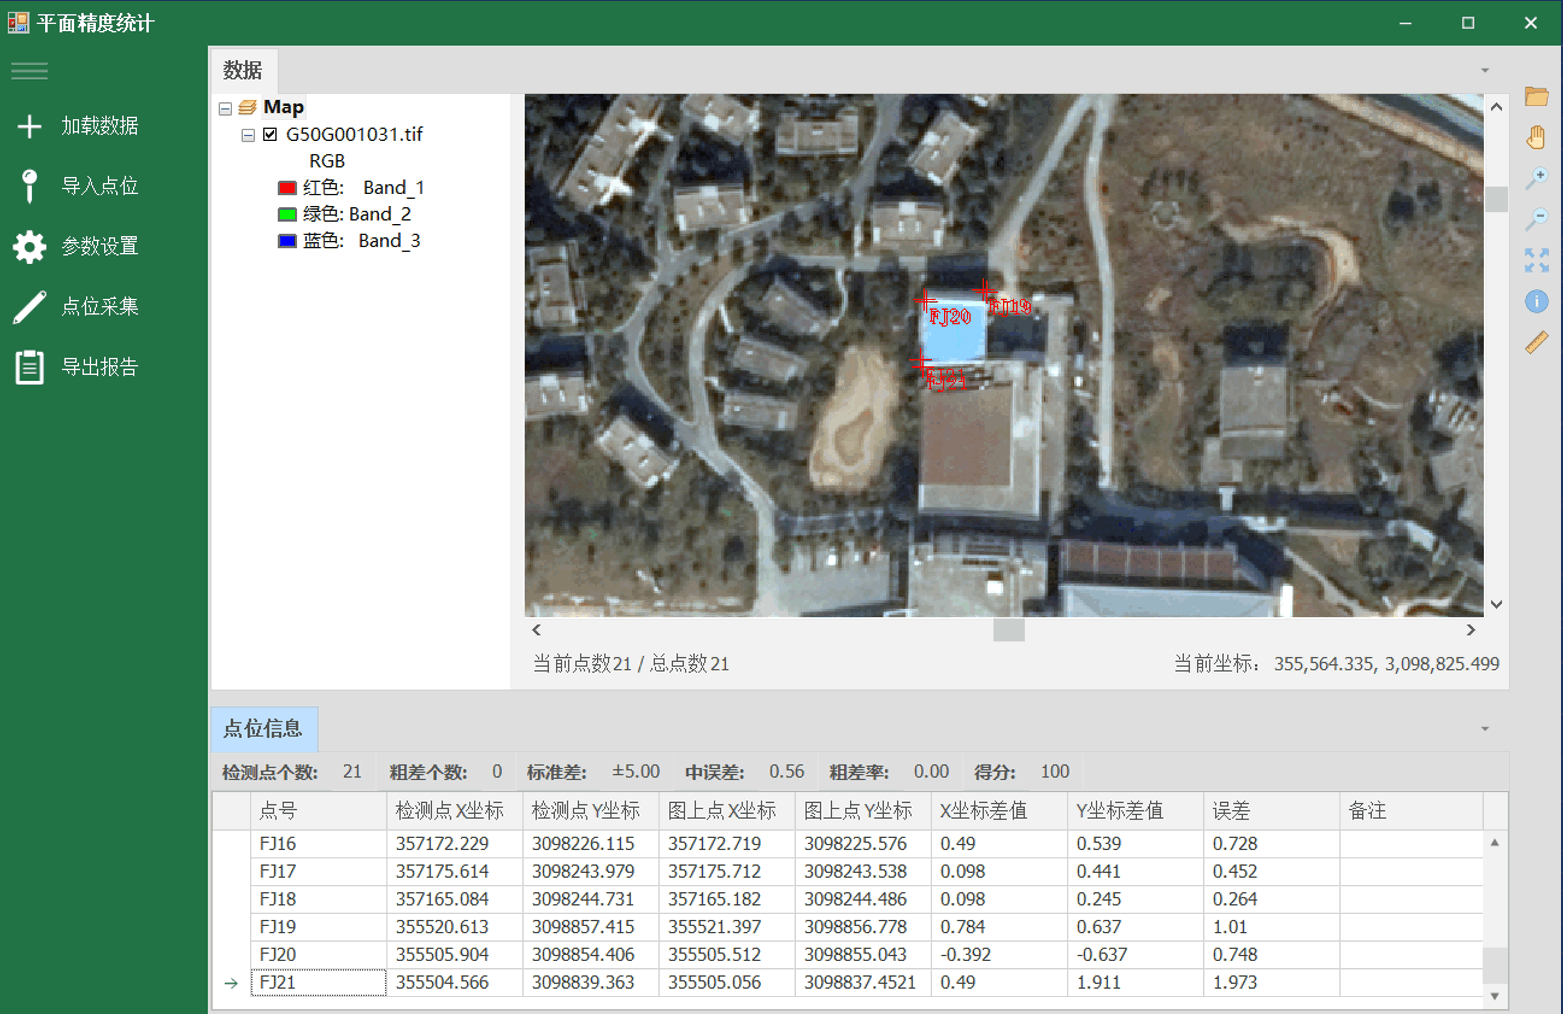1563x1014 pixels.
Task: Click the 误差 column header
Action: click(x=1272, y=811)
